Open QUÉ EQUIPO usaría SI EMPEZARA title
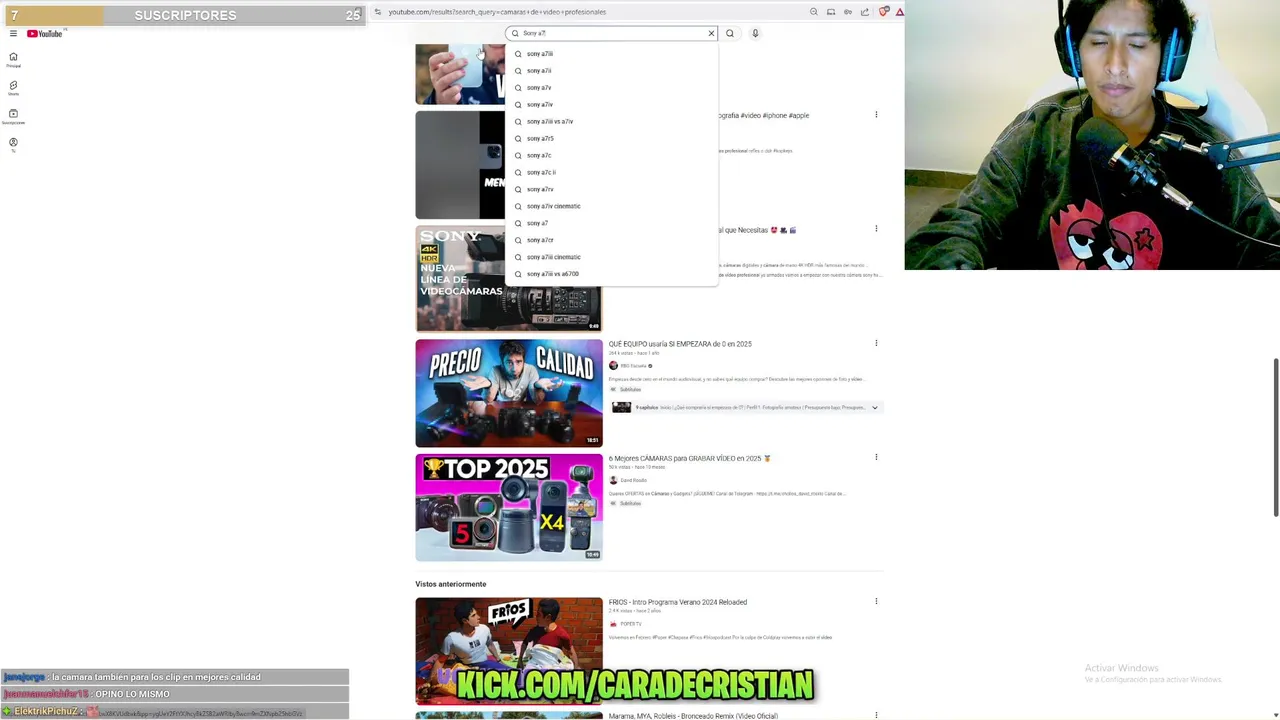The width and height of the screenshot is (1280, 720). (680, 344)
